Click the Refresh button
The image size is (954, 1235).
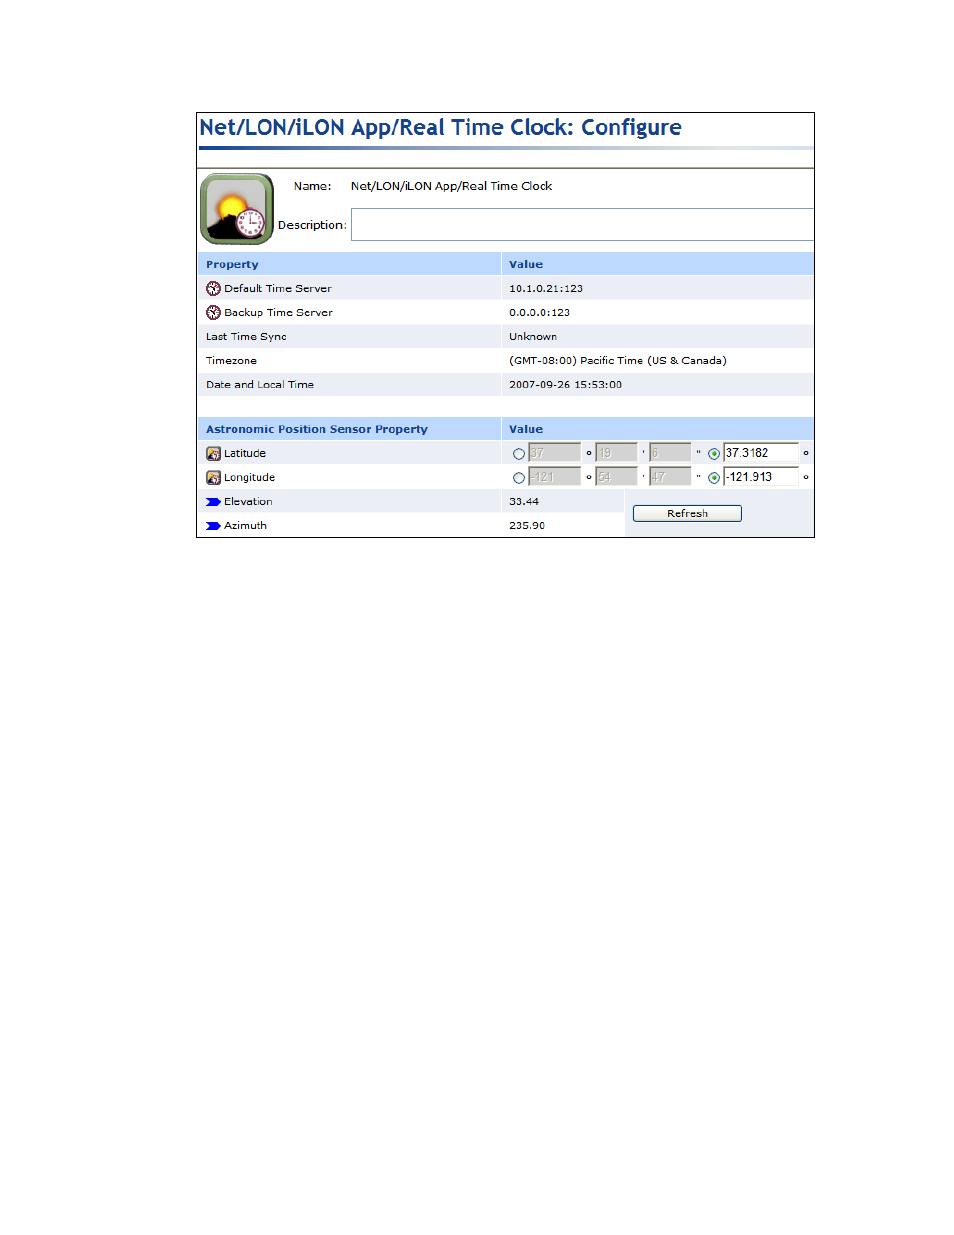[x=687, y=514]
